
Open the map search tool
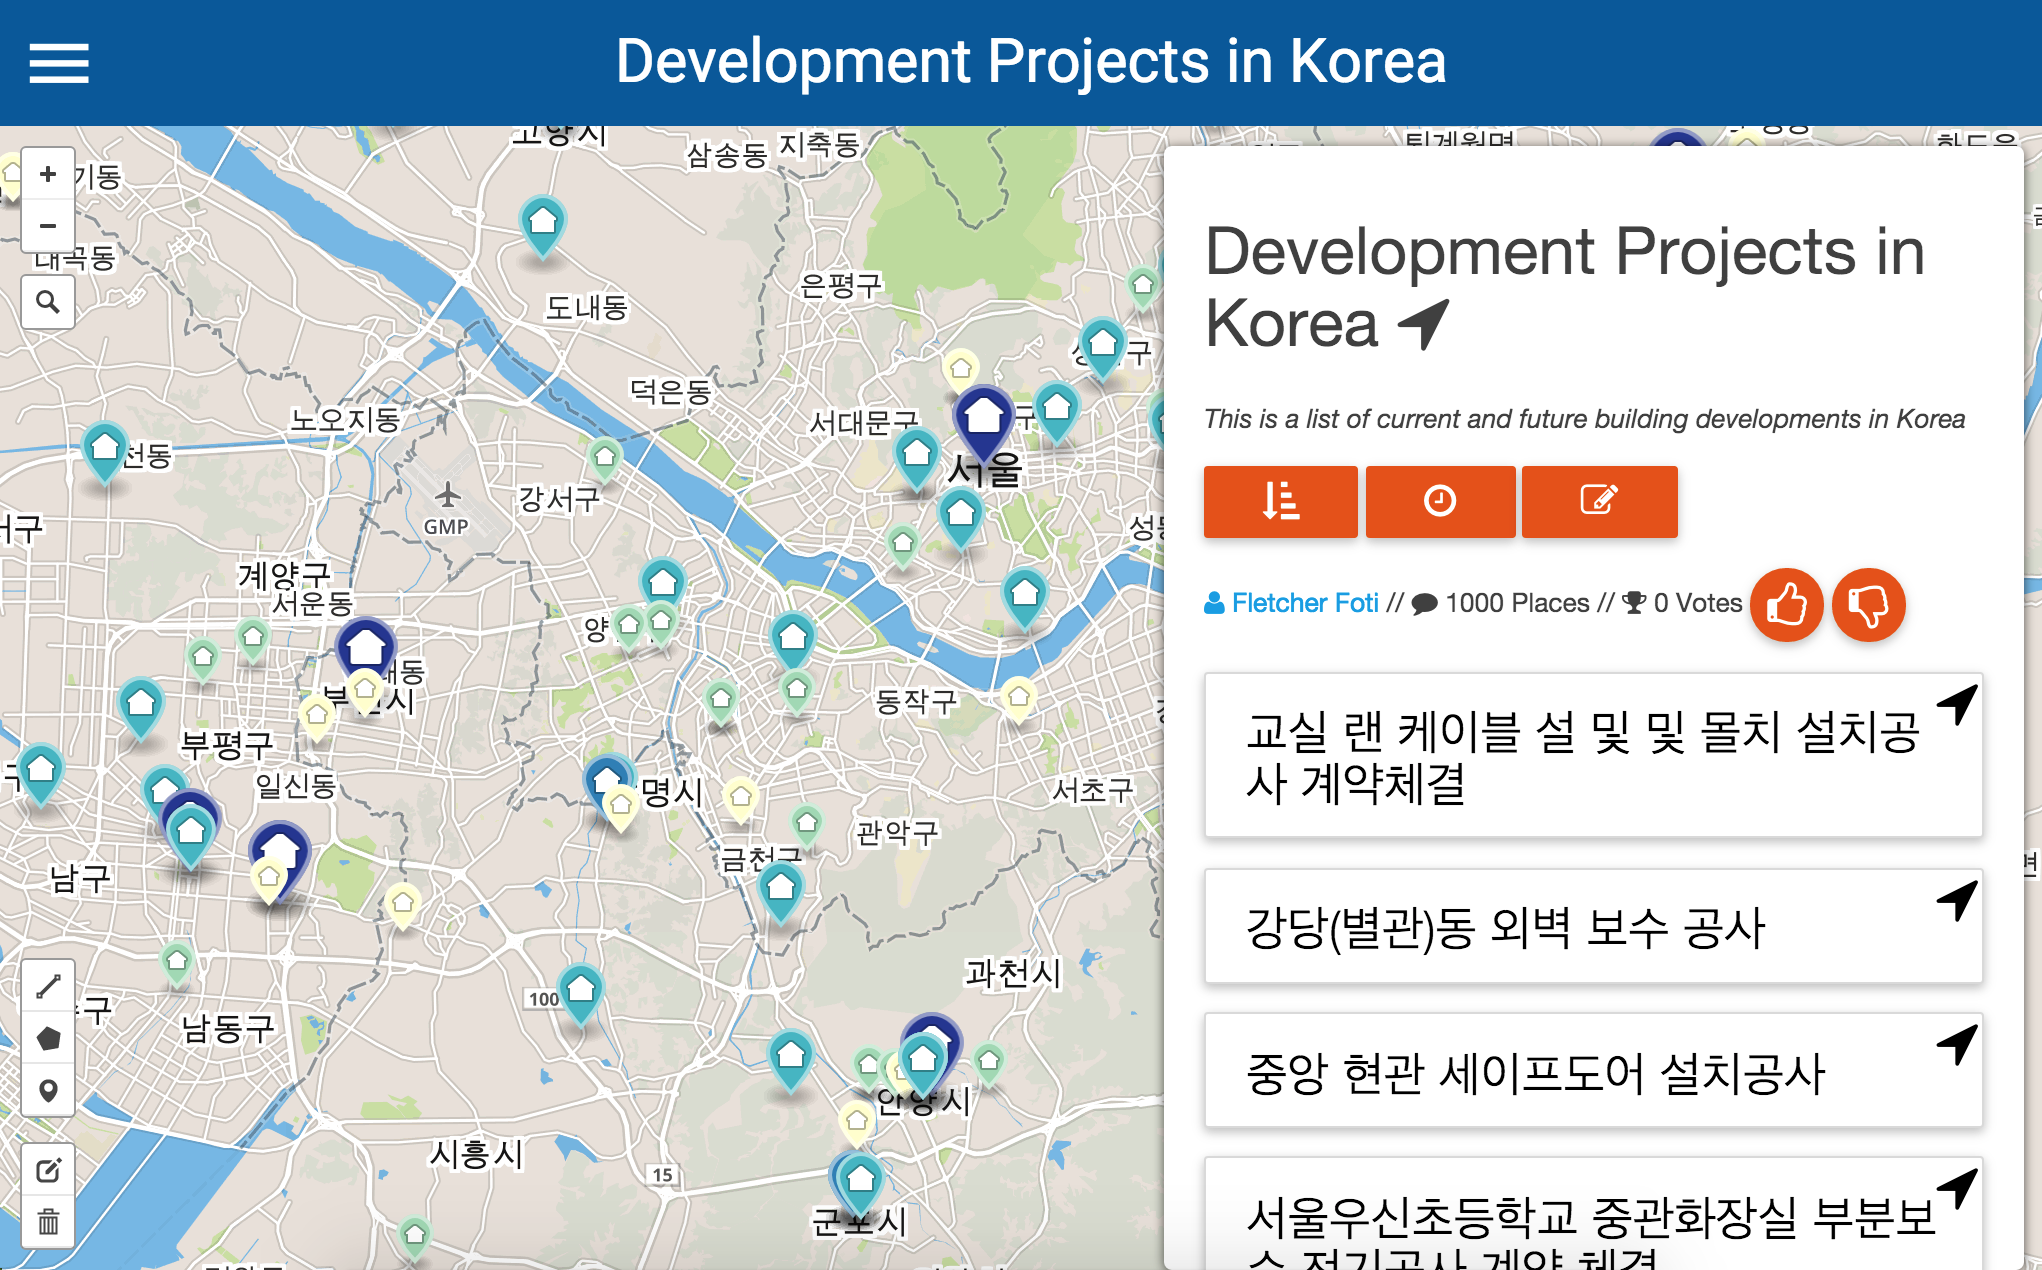coord(48,302)
